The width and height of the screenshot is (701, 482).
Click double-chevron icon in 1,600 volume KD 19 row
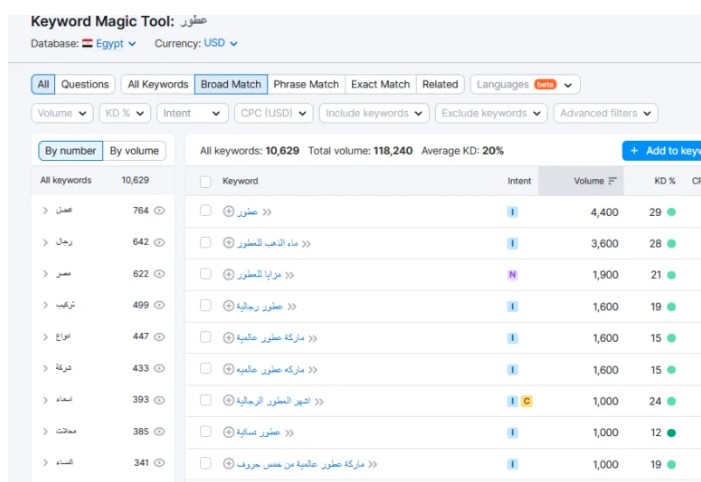(292, 307)
